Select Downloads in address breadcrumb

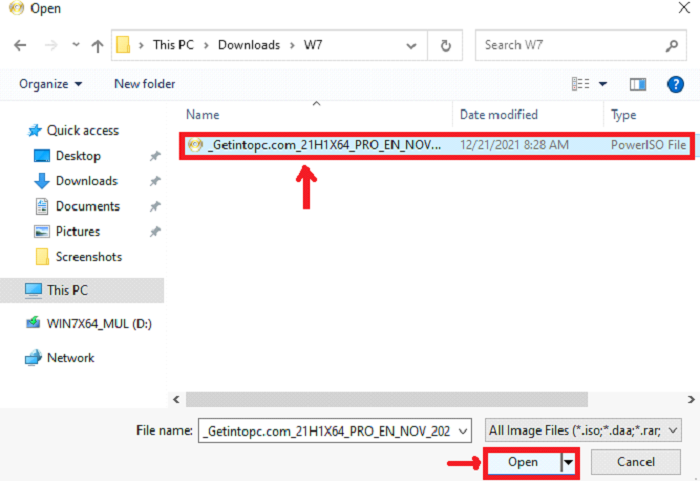pos(249,45)
